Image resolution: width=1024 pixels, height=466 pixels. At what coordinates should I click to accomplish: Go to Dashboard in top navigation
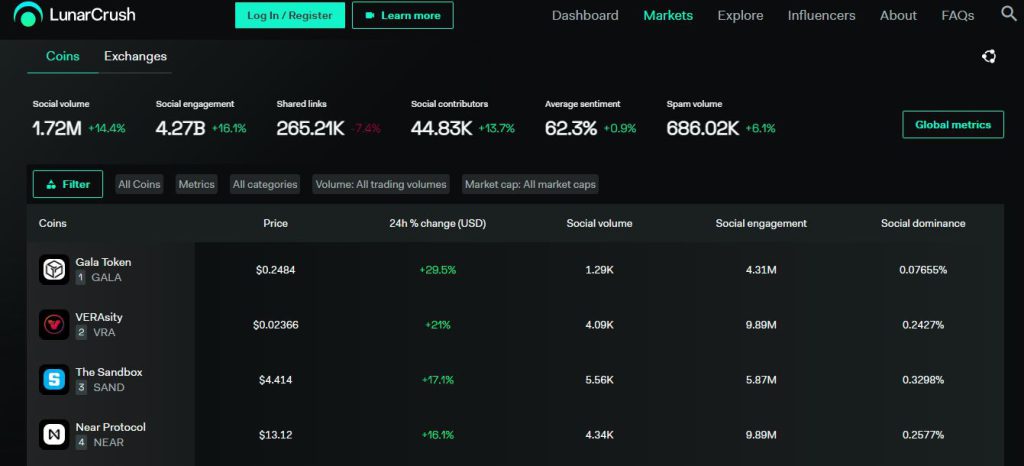click(x=585, y=15)
